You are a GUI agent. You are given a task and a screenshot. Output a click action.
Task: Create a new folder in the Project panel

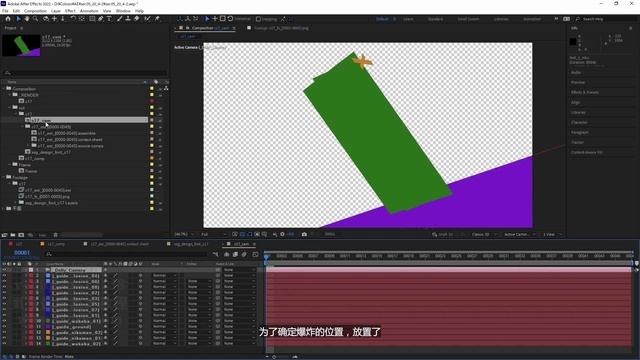click(13, 235)
